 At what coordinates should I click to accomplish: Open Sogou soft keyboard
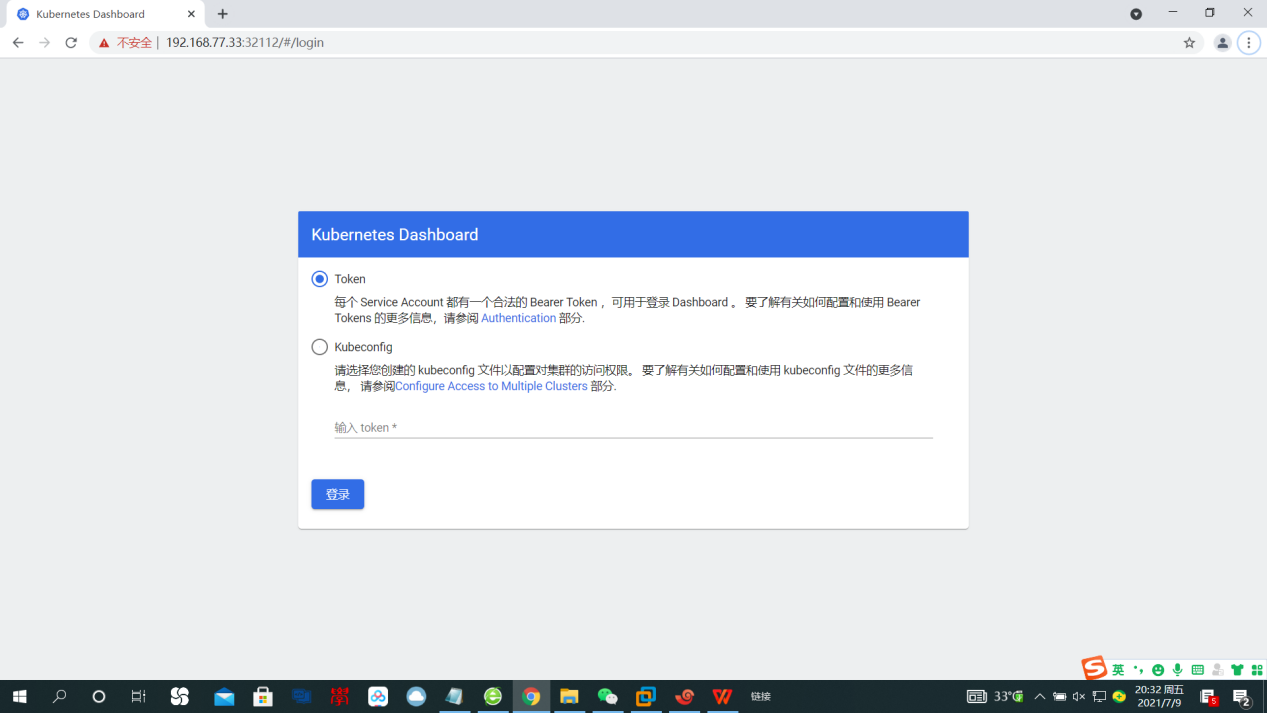click(x=1198, y=670)
